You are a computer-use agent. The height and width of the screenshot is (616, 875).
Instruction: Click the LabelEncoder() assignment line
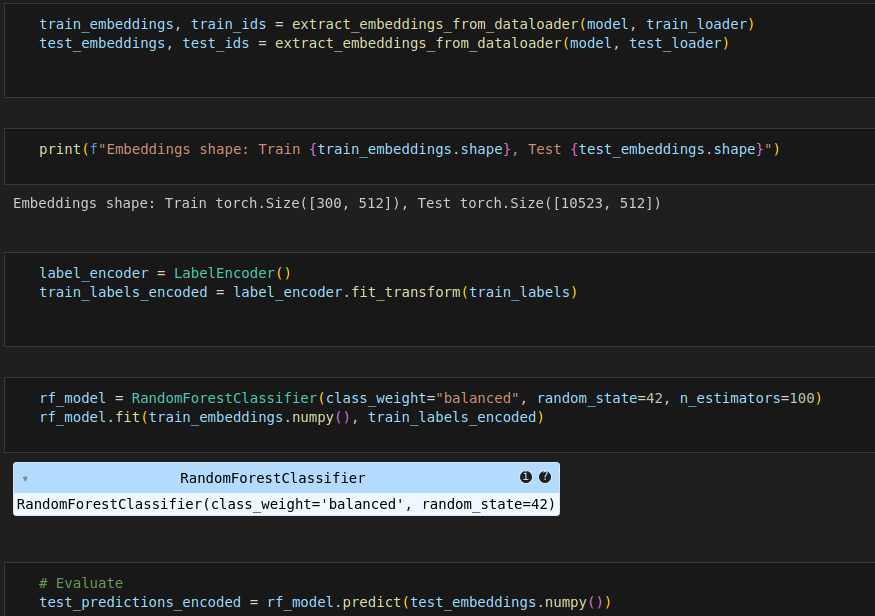tap(164, 273)
